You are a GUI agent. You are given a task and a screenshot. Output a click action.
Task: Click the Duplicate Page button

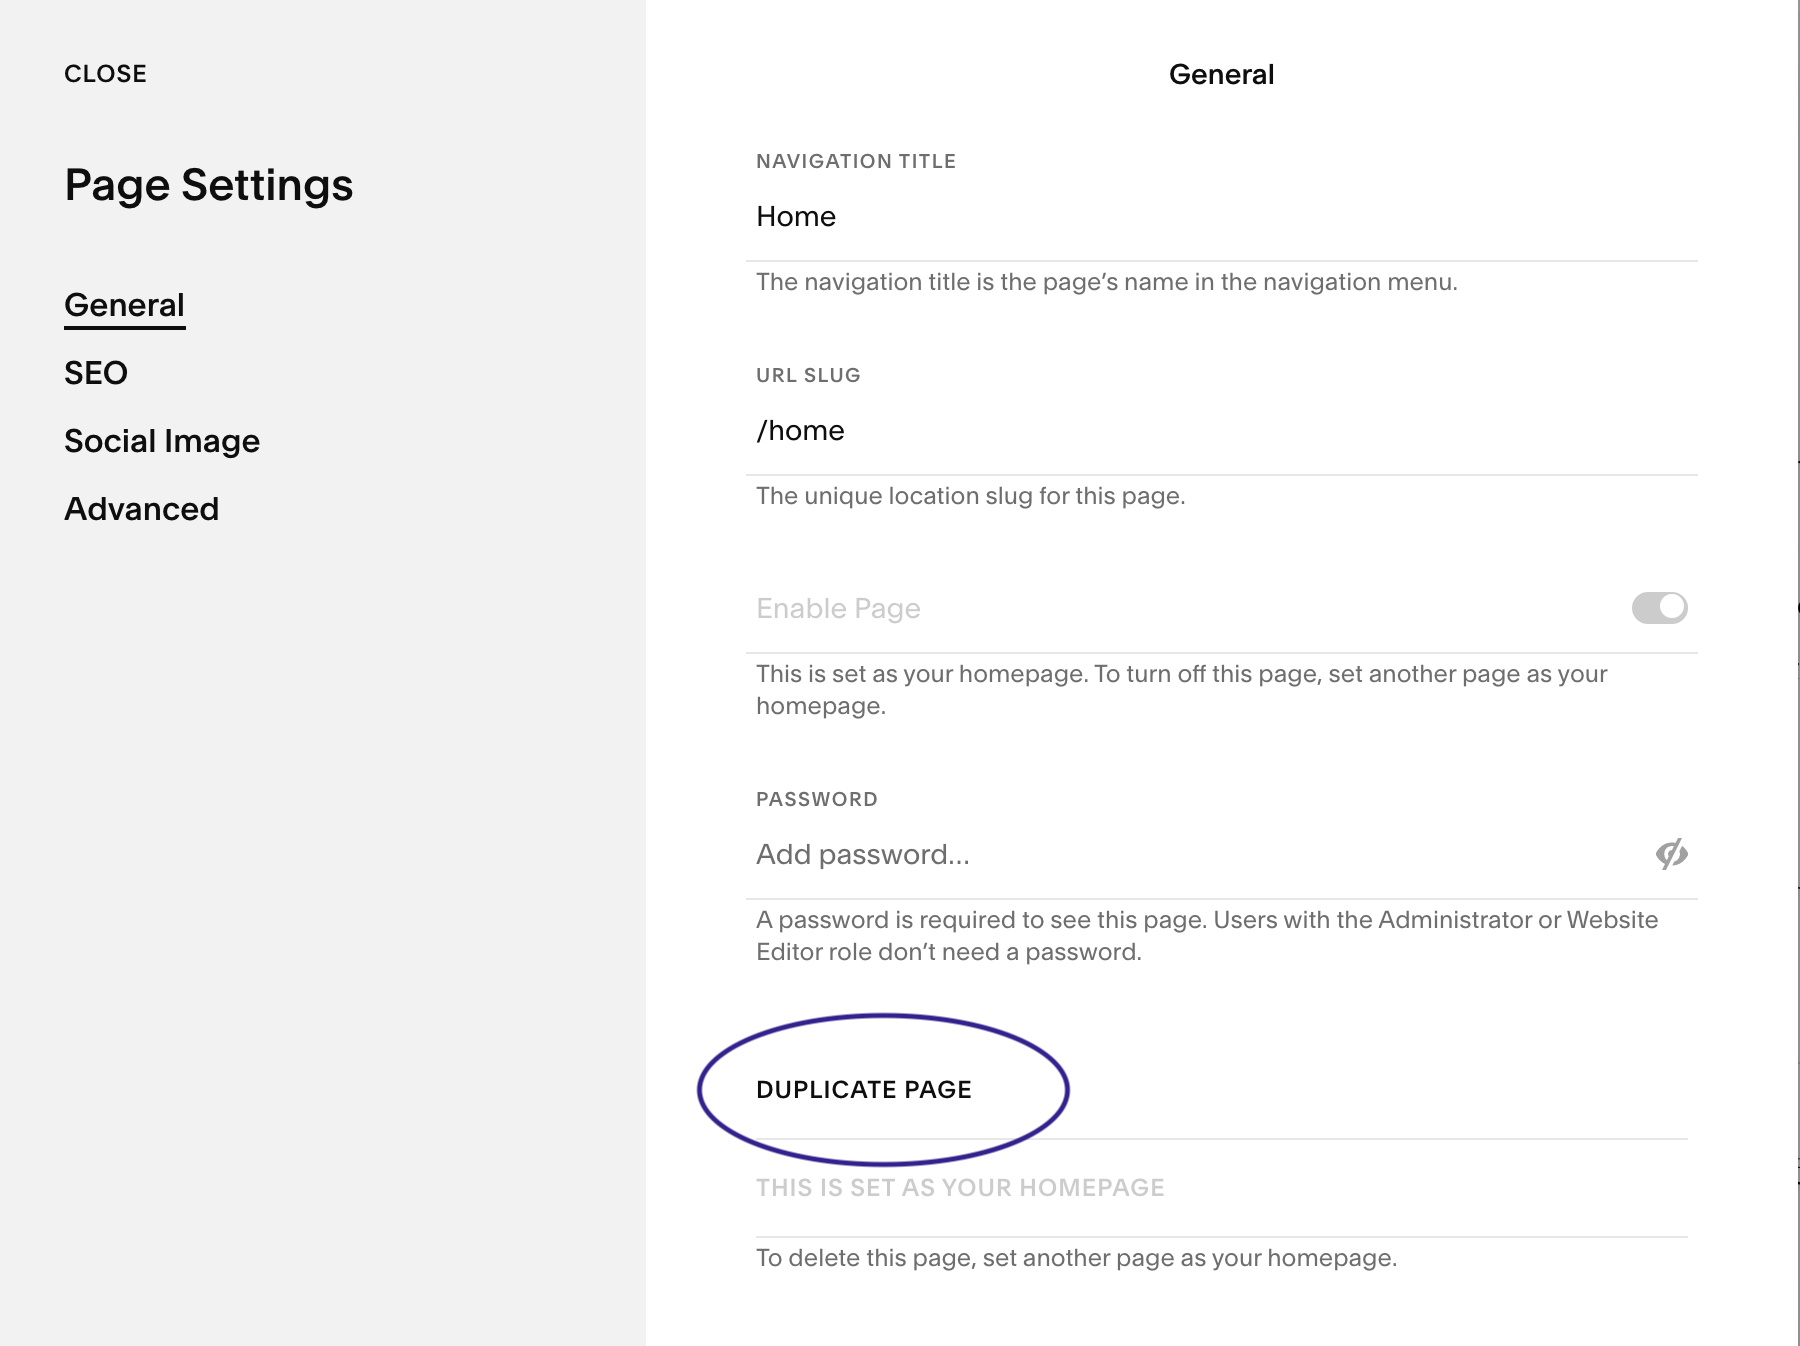tap(864, 1089)
